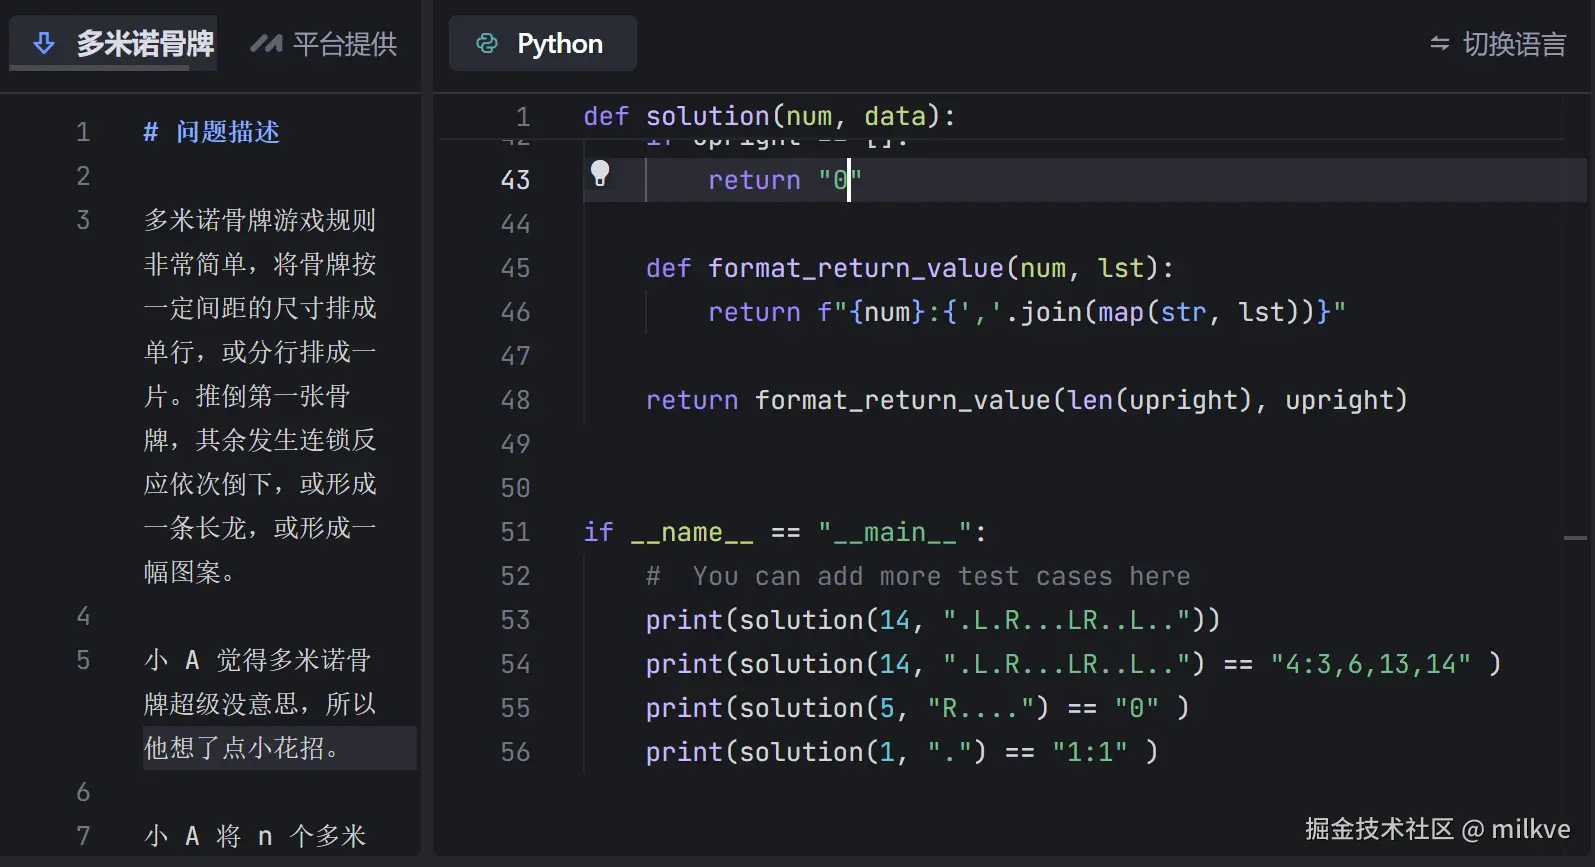The width and height of the screenshot is (1595, 867).
Task: Click the 切换语言 swap arrows icon
Action: point(1440,44)
